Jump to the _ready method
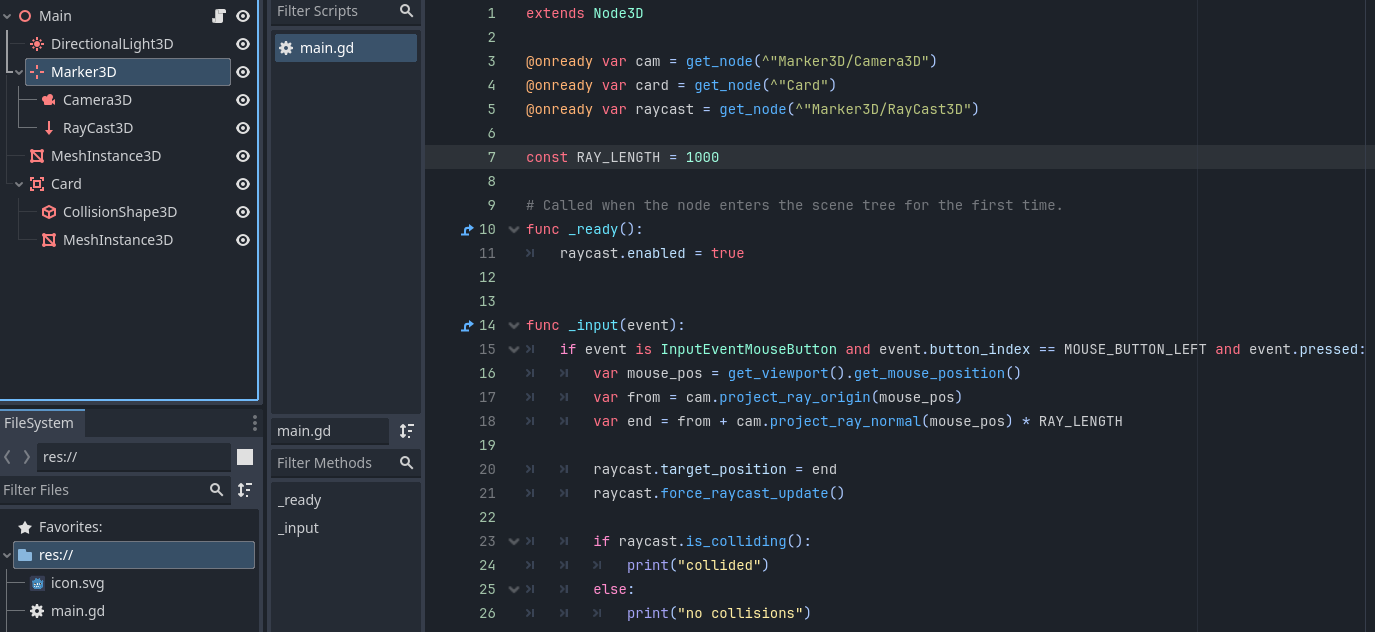This screenshot has height=632, width=1375. pos(300,500)
